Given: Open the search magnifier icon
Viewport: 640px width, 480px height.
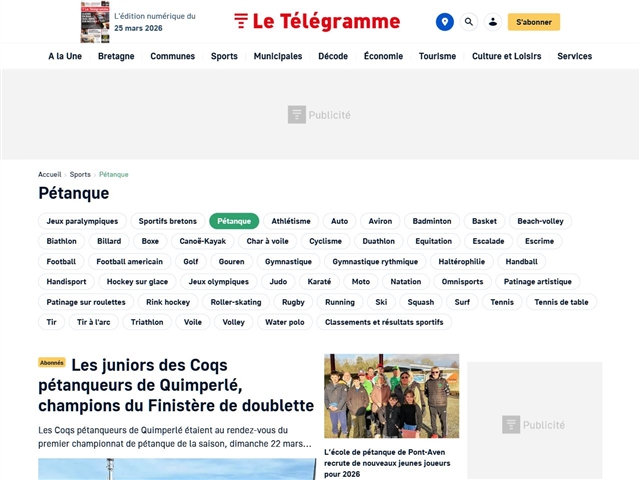Looking at the screenshot, I should [469, 22].
